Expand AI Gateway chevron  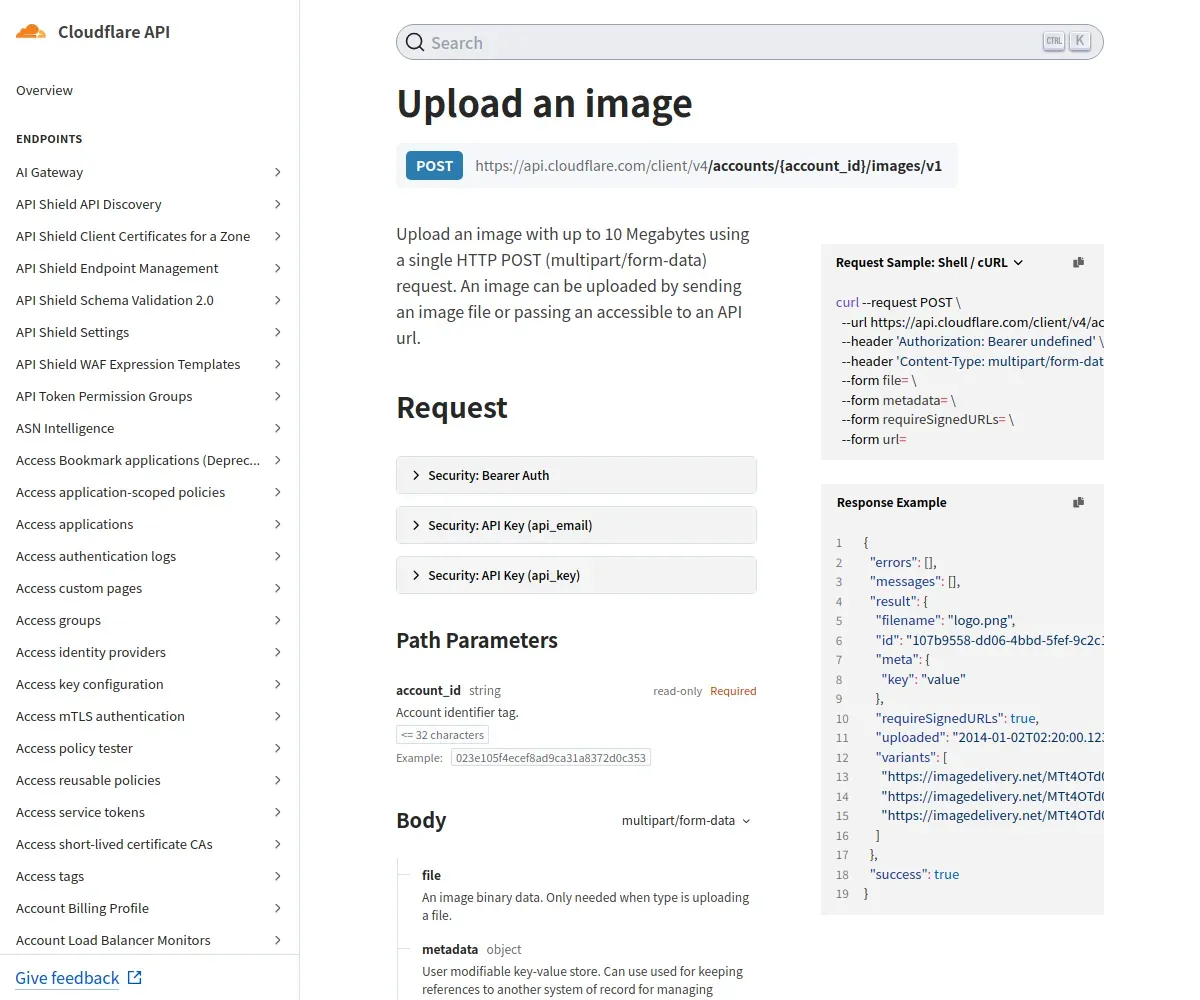click(x=277, y=172)
